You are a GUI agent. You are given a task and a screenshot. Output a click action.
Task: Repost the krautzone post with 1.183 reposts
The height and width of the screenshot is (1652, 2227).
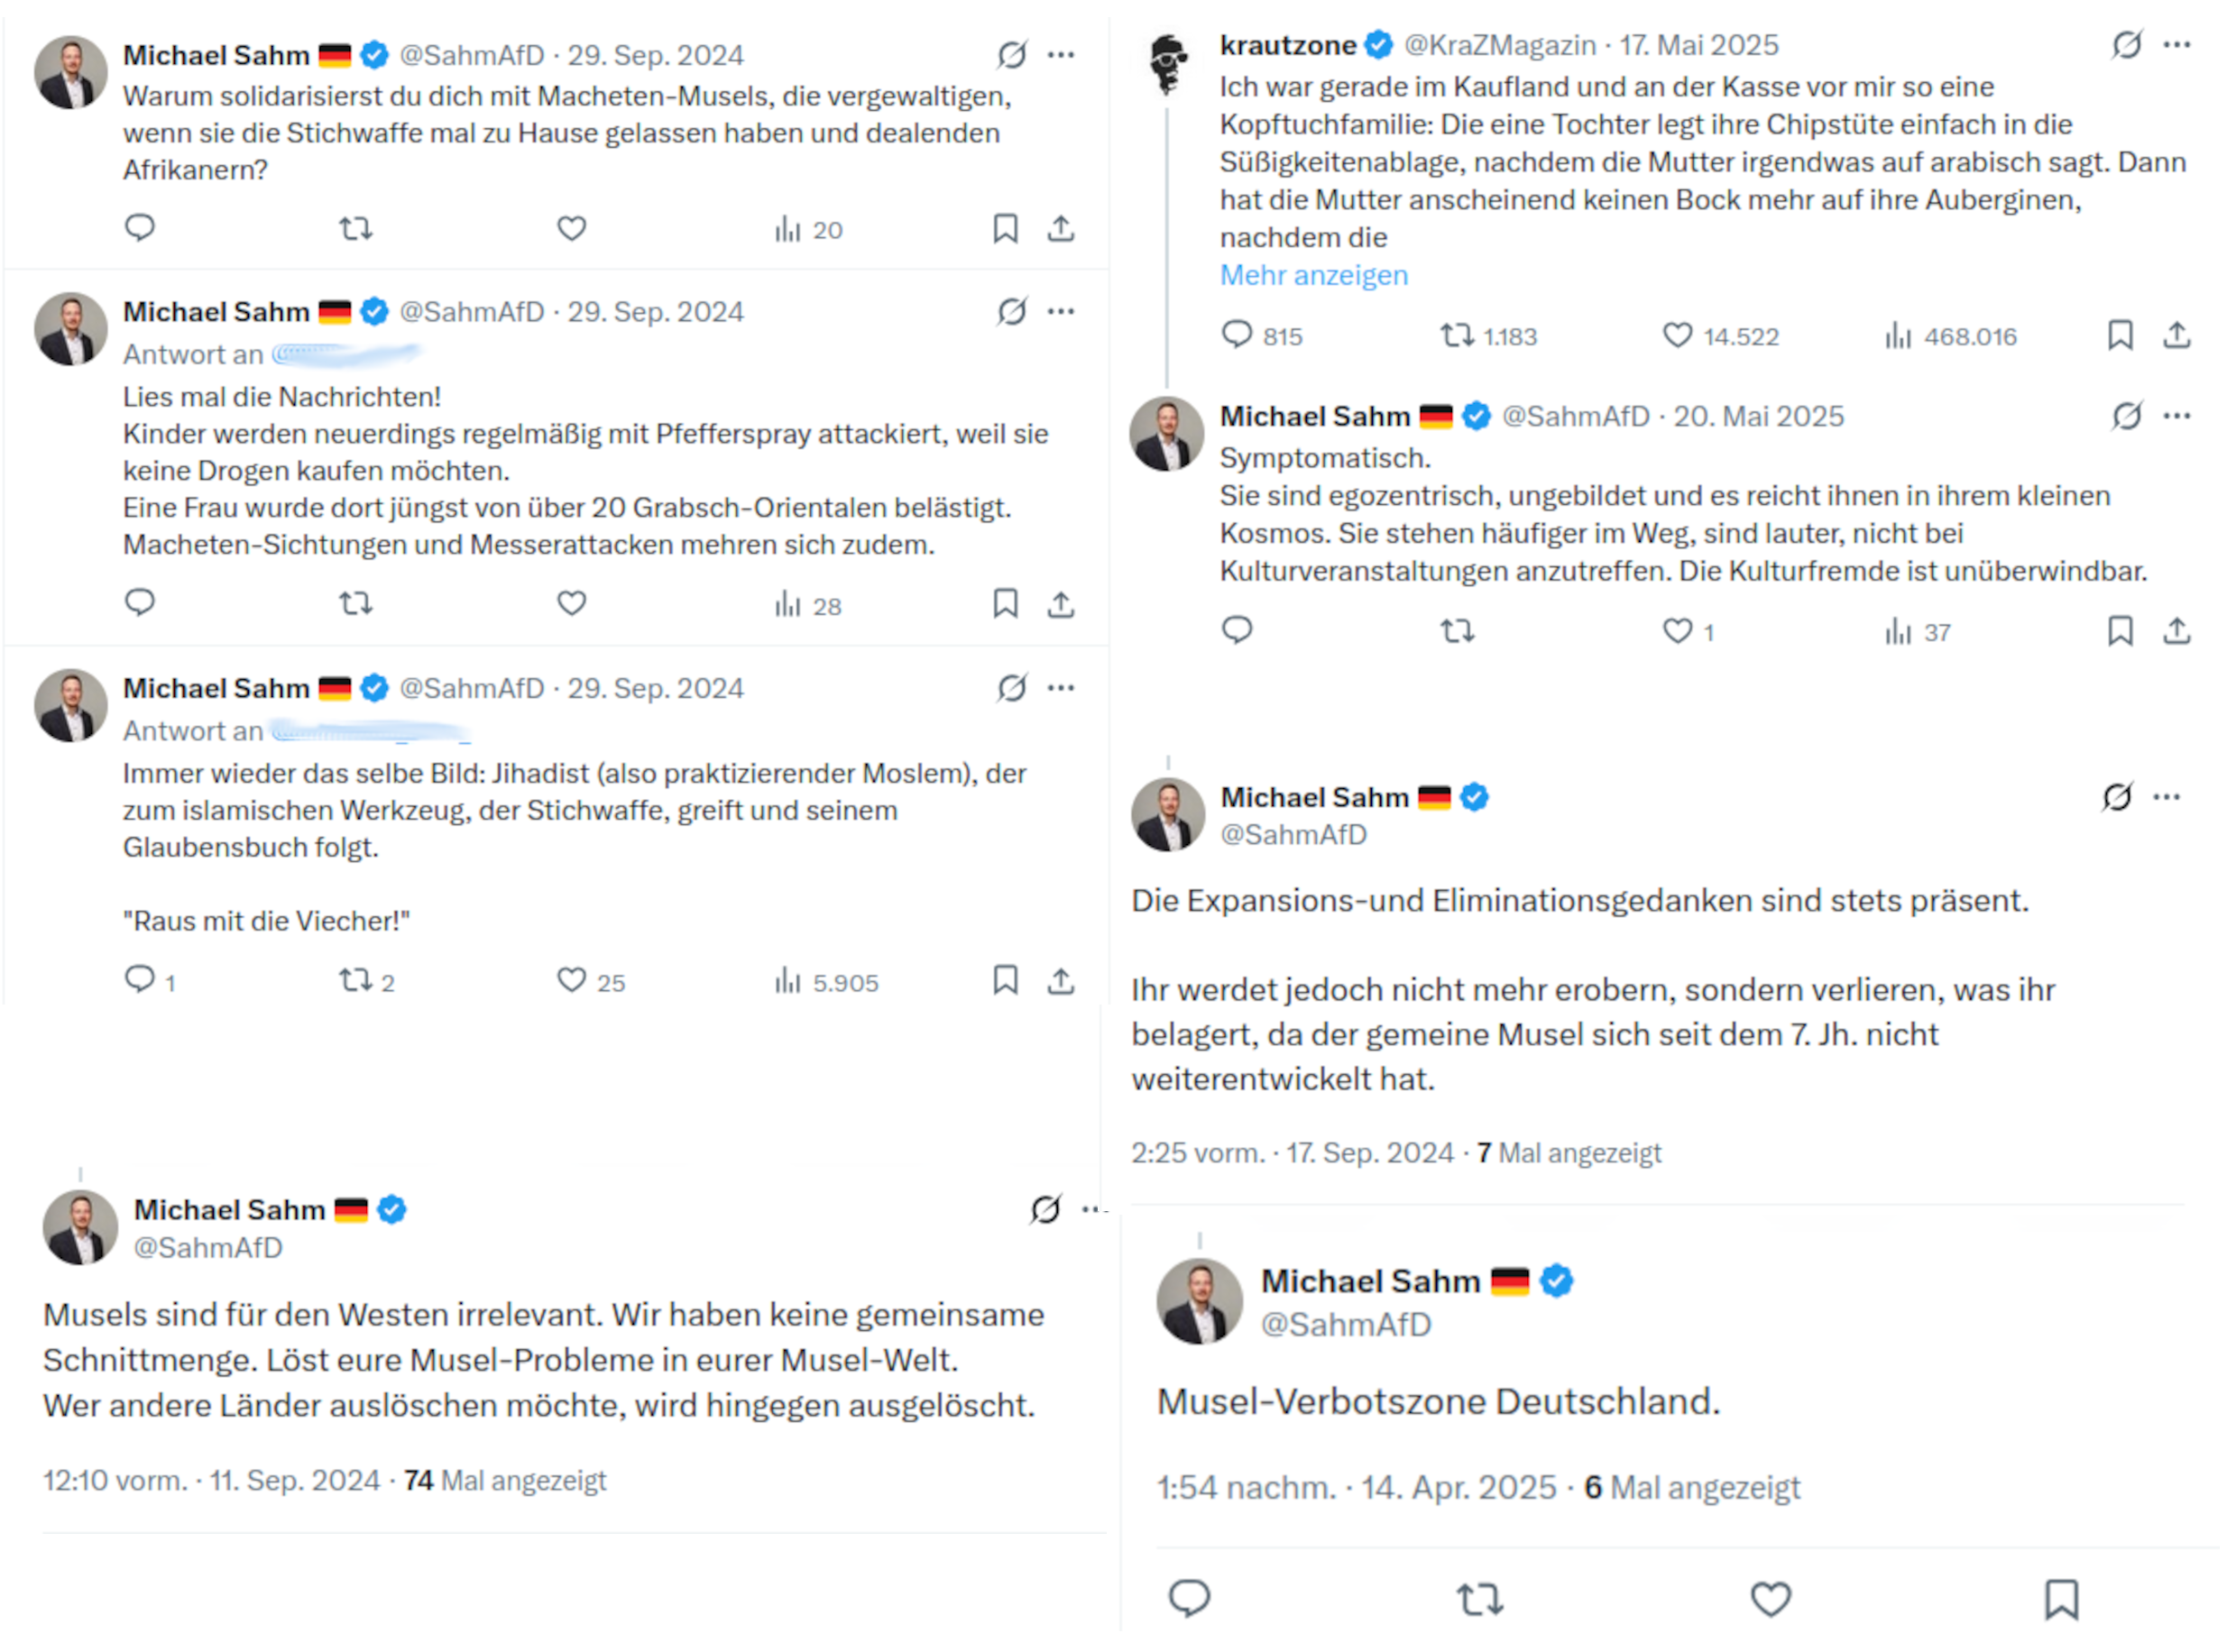[x=1457, y=335]
